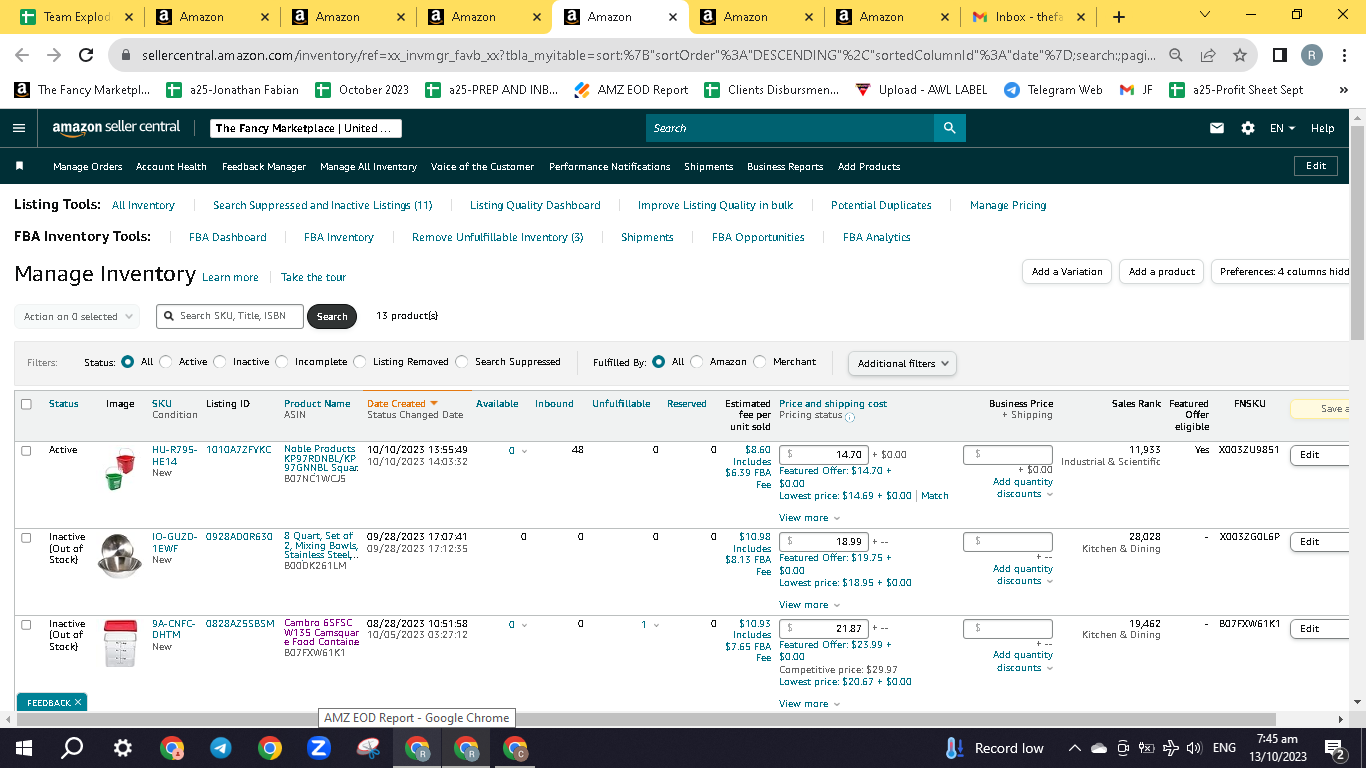Go back with the browser back arrow
Image resolution: width=1366 pixels, height=768 pixels.
pyautogui.click(x=22, y=56)
